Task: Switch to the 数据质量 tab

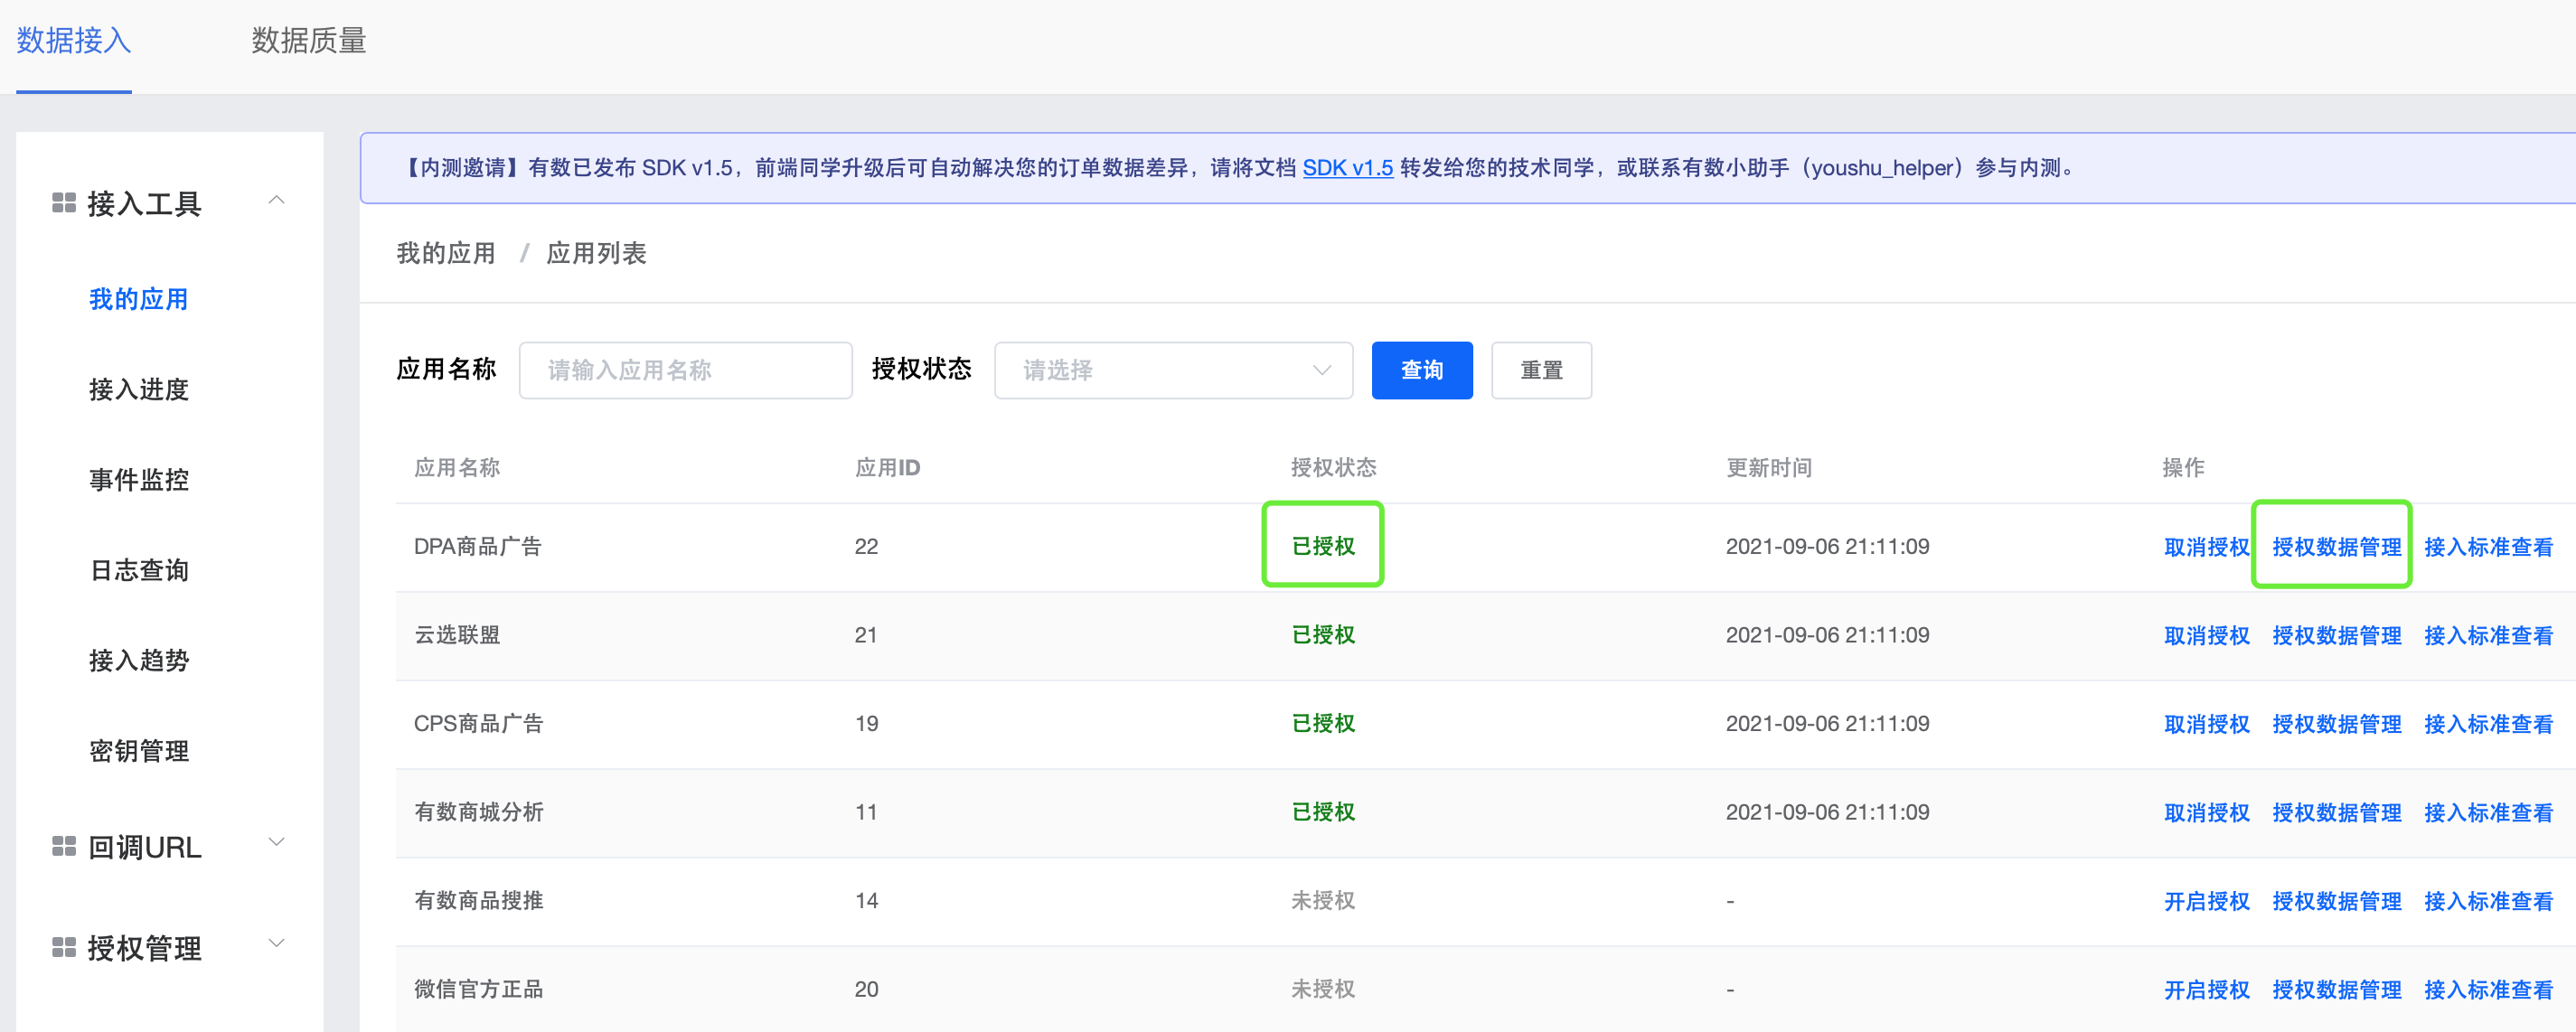Action: [x=309, y=41]
